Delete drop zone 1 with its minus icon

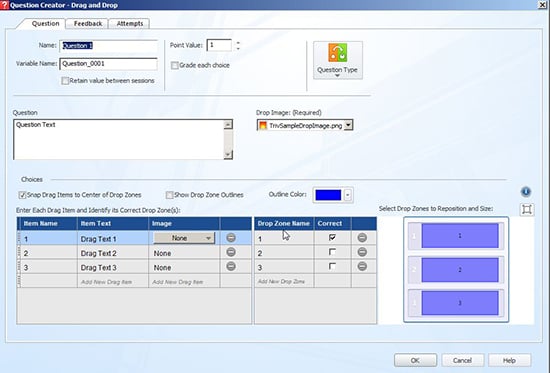tap(362, 238)
